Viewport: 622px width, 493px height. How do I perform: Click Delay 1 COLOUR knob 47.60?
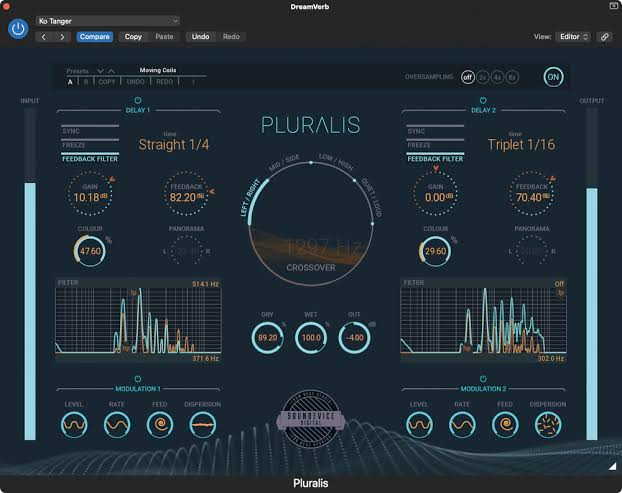pos(90,251)
